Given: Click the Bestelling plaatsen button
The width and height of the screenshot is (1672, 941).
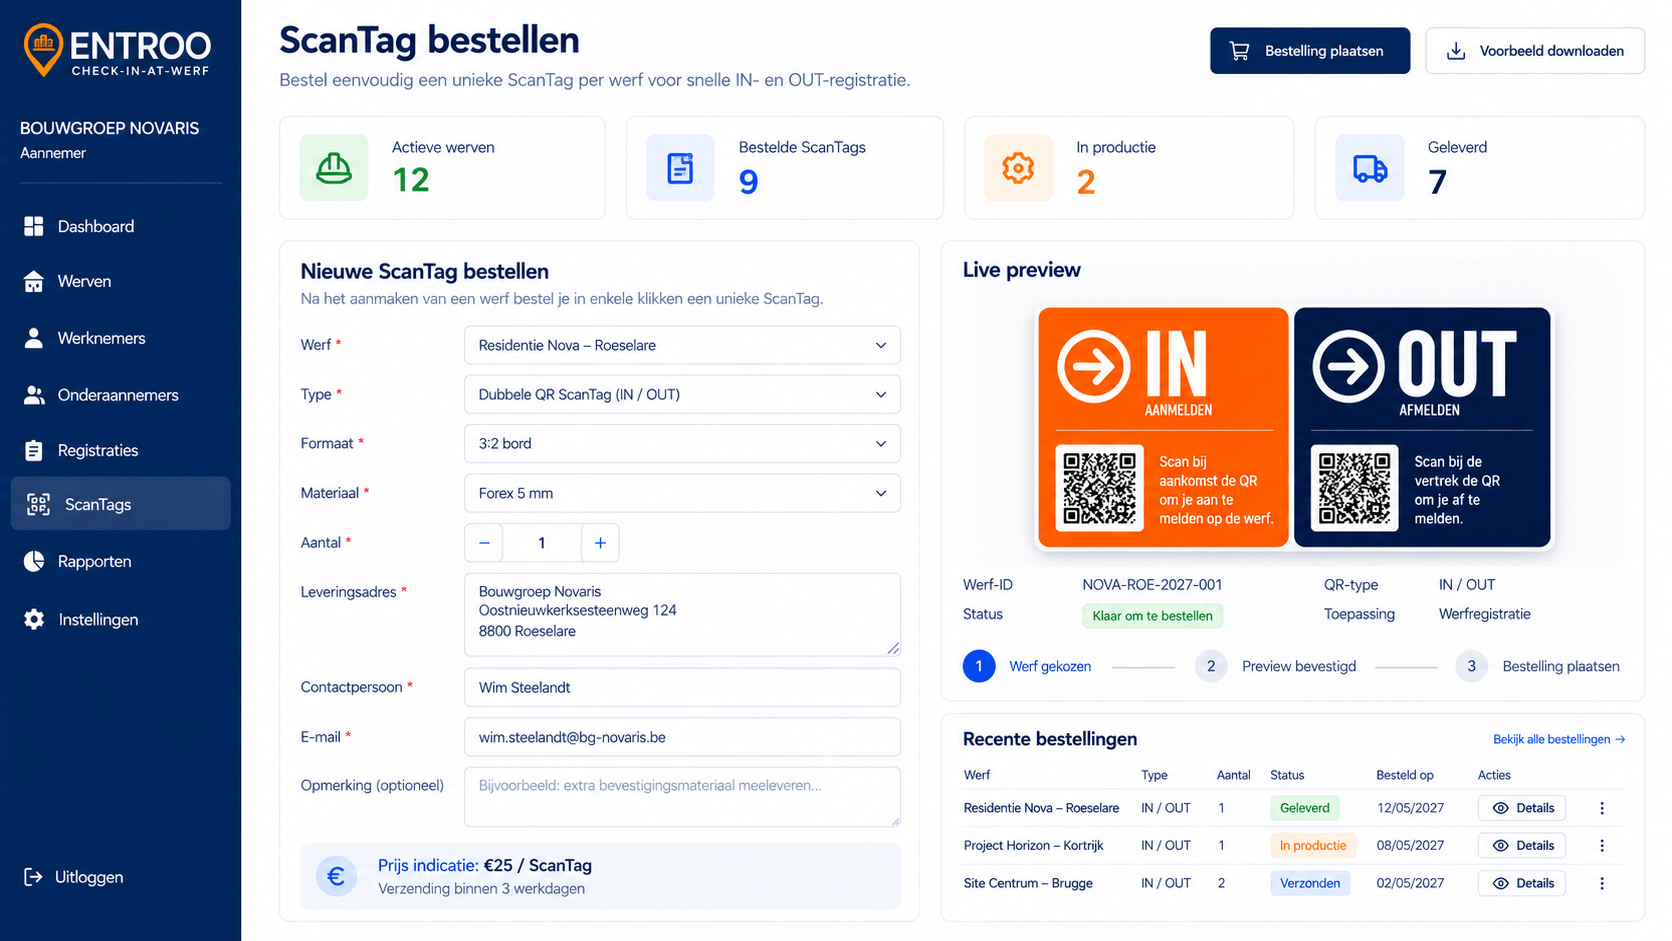Looking at the screenshot, I should 1310,51.
